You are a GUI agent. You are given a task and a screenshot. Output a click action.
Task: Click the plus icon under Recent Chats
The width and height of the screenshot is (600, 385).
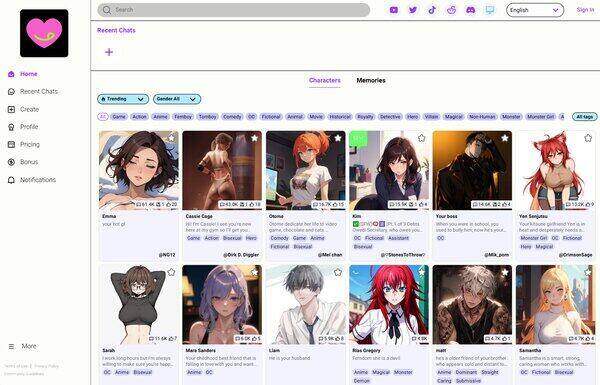point(109,52)
